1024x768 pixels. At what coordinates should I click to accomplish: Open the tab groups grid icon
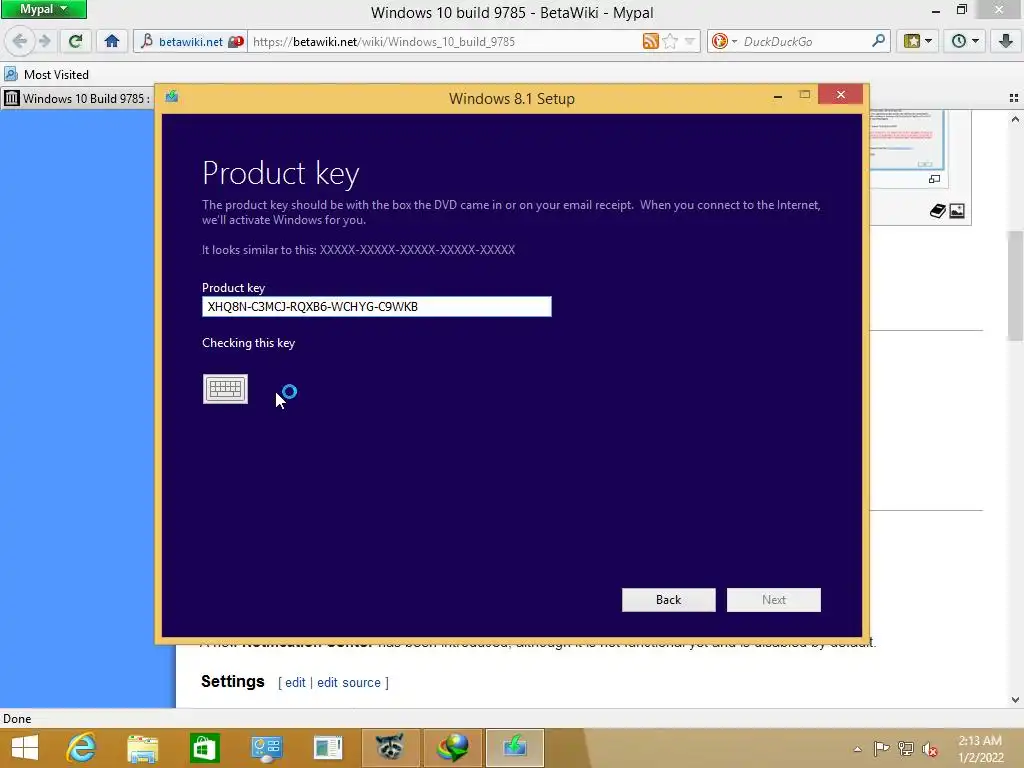pyautogui.click(x=1014, y=98)
